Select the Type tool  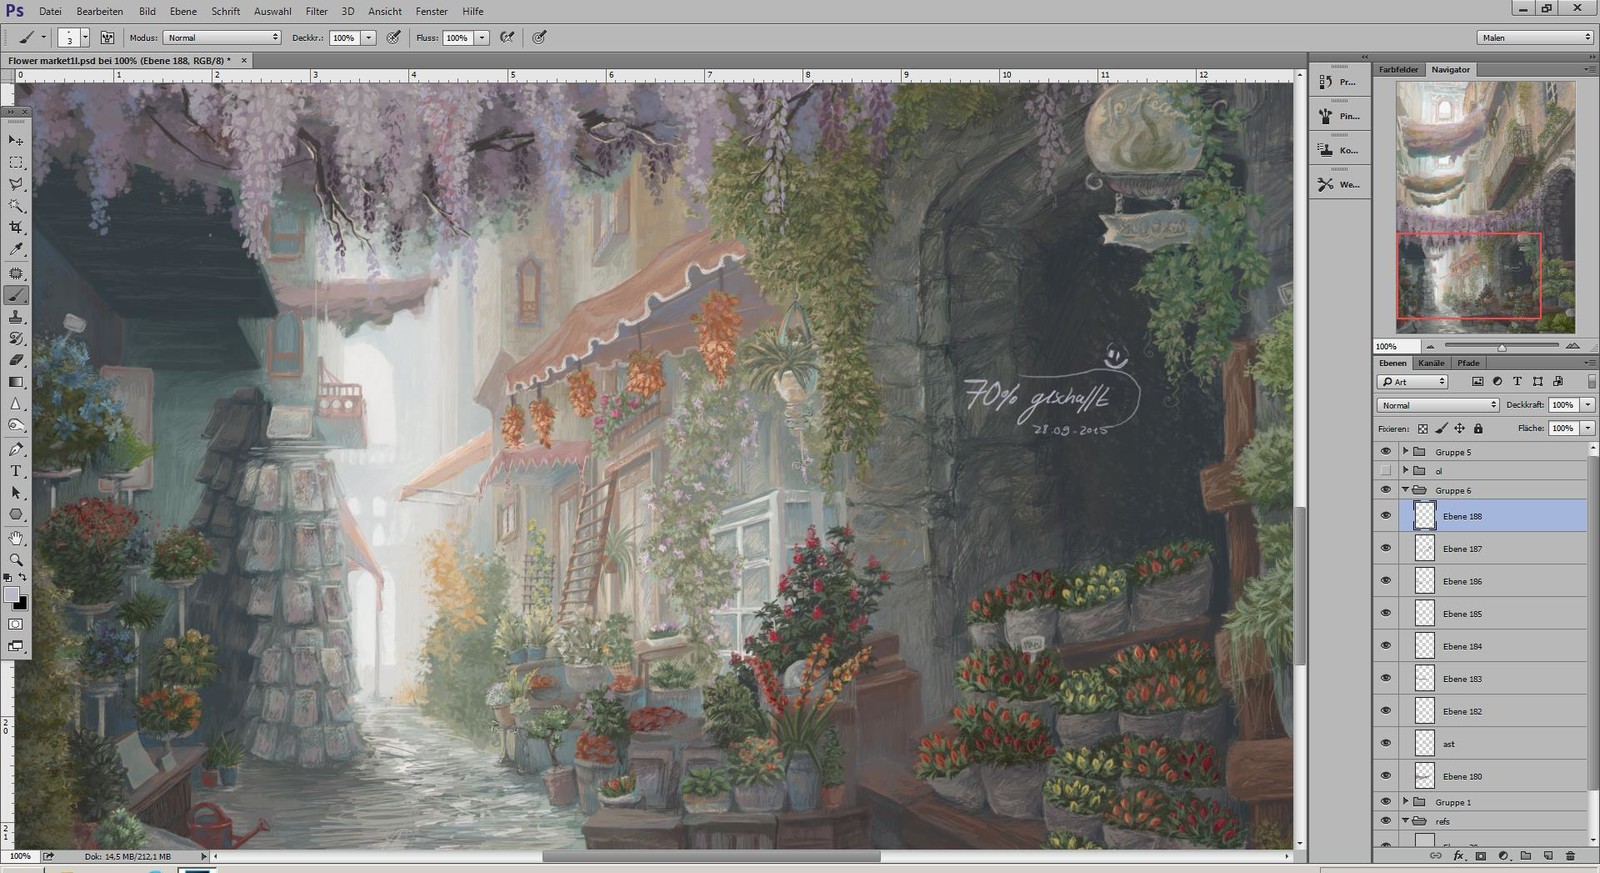coord(16,471)
